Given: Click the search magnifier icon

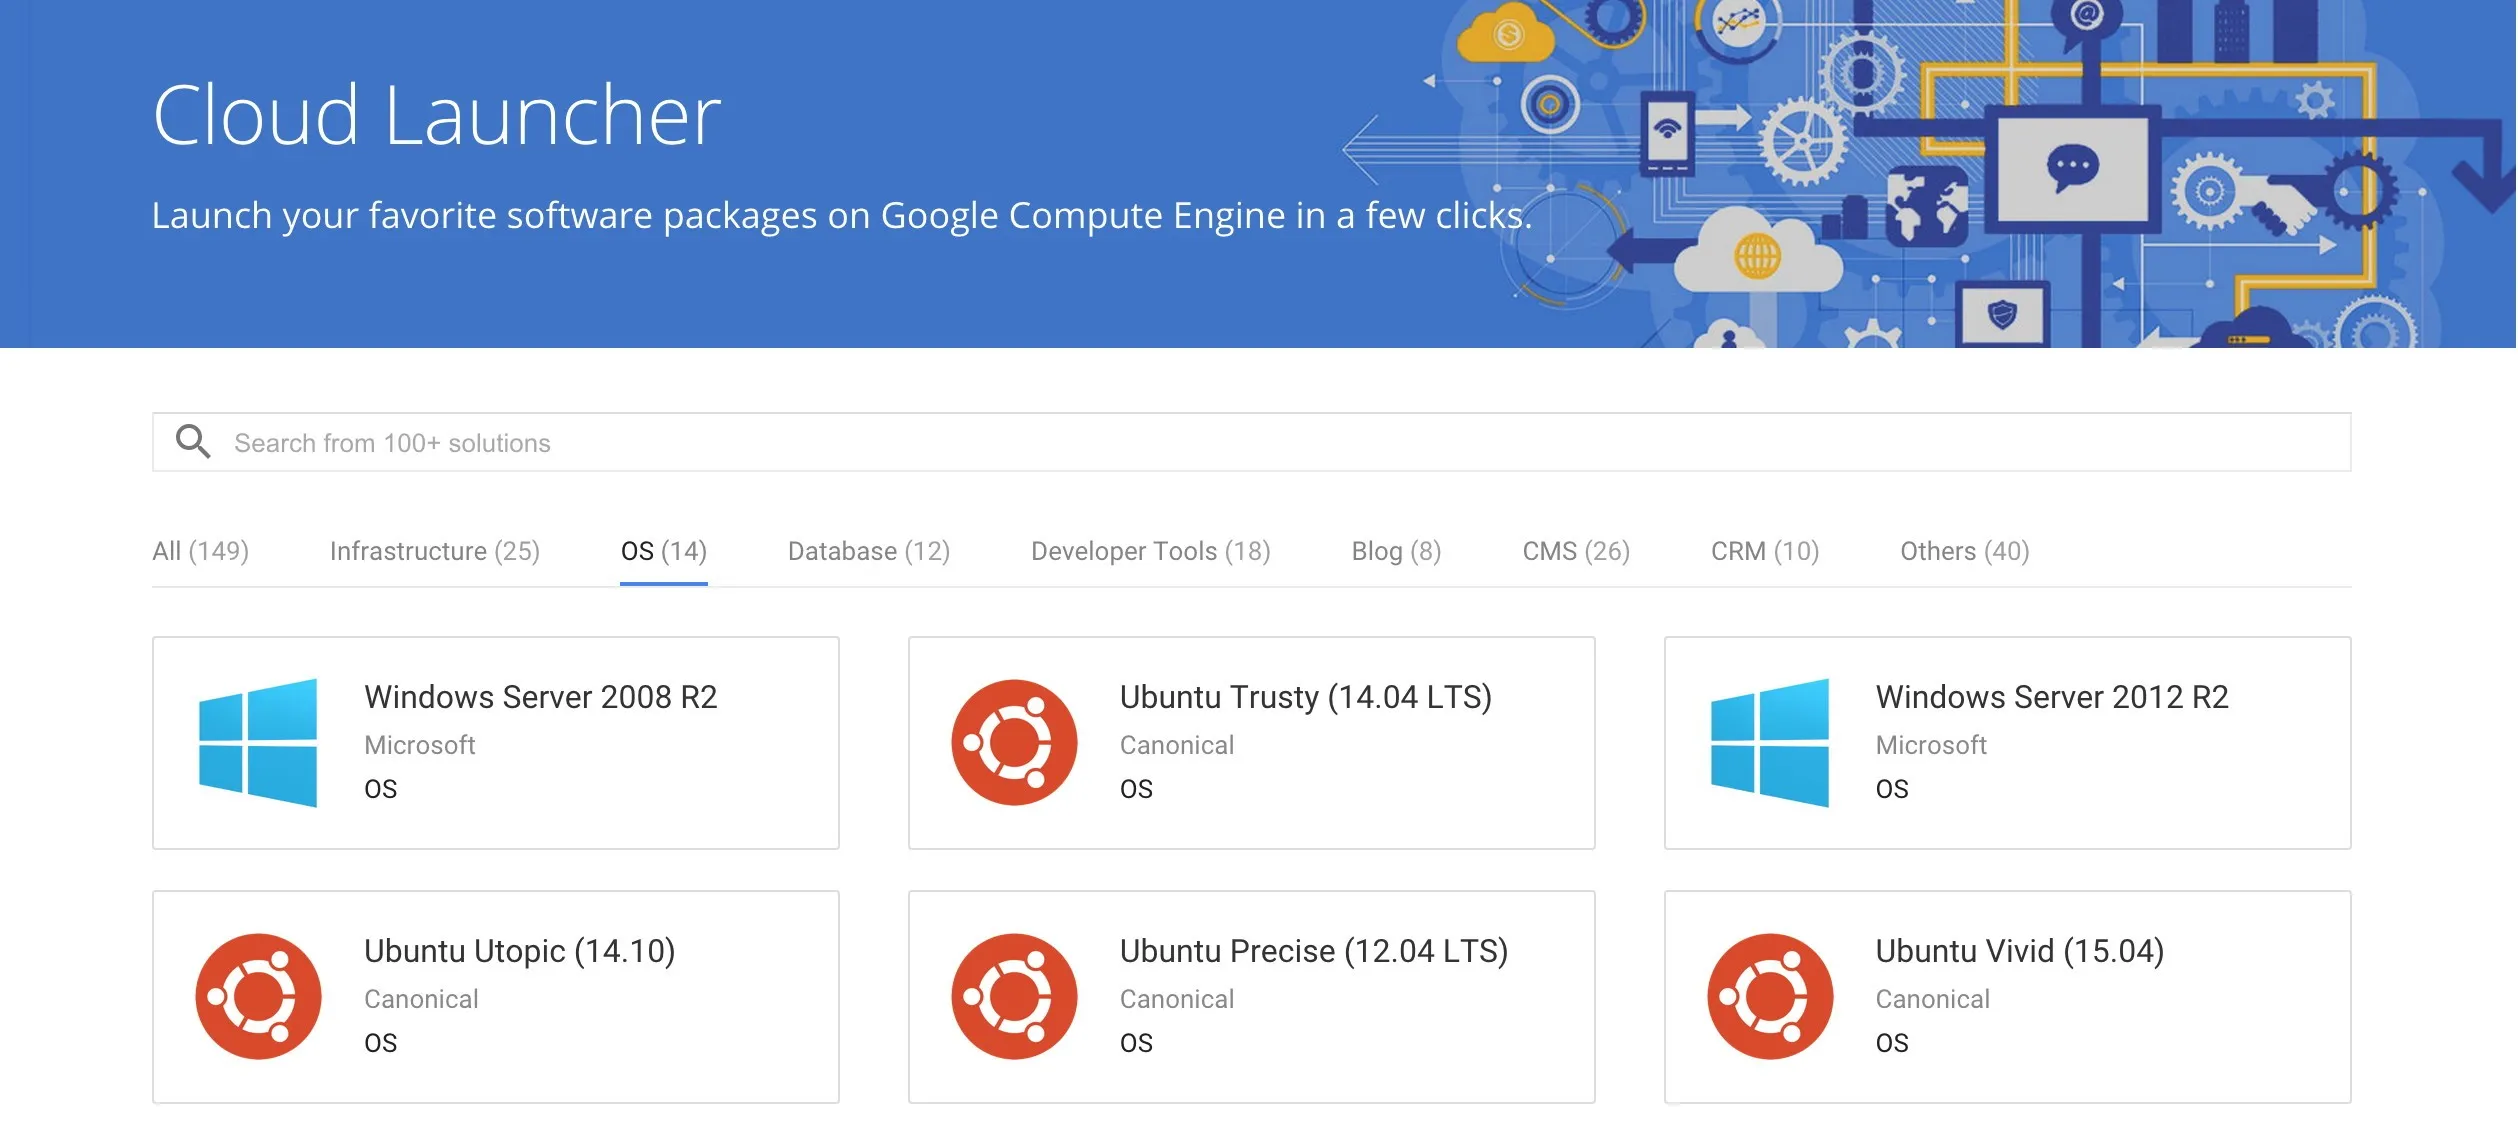Looking at the screenshot, I should coord(194,441).
